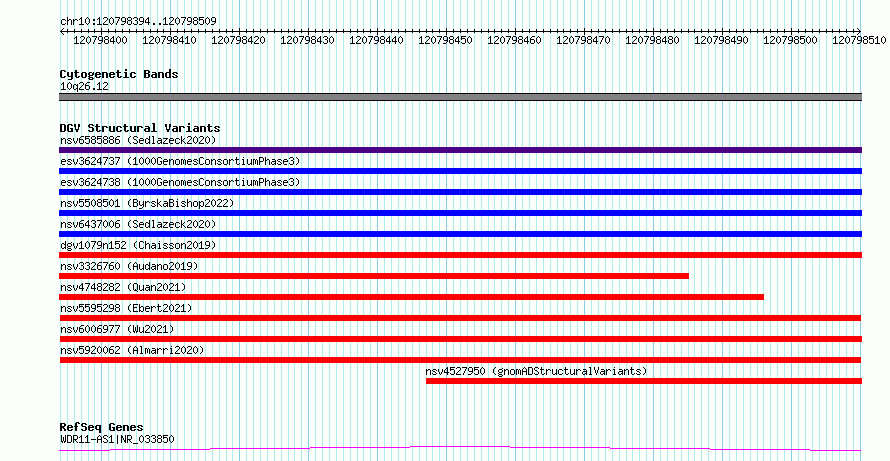Open the WDR11-AS1|NR_033850 gene label
890x461 pixels.
tap(117, 439)
